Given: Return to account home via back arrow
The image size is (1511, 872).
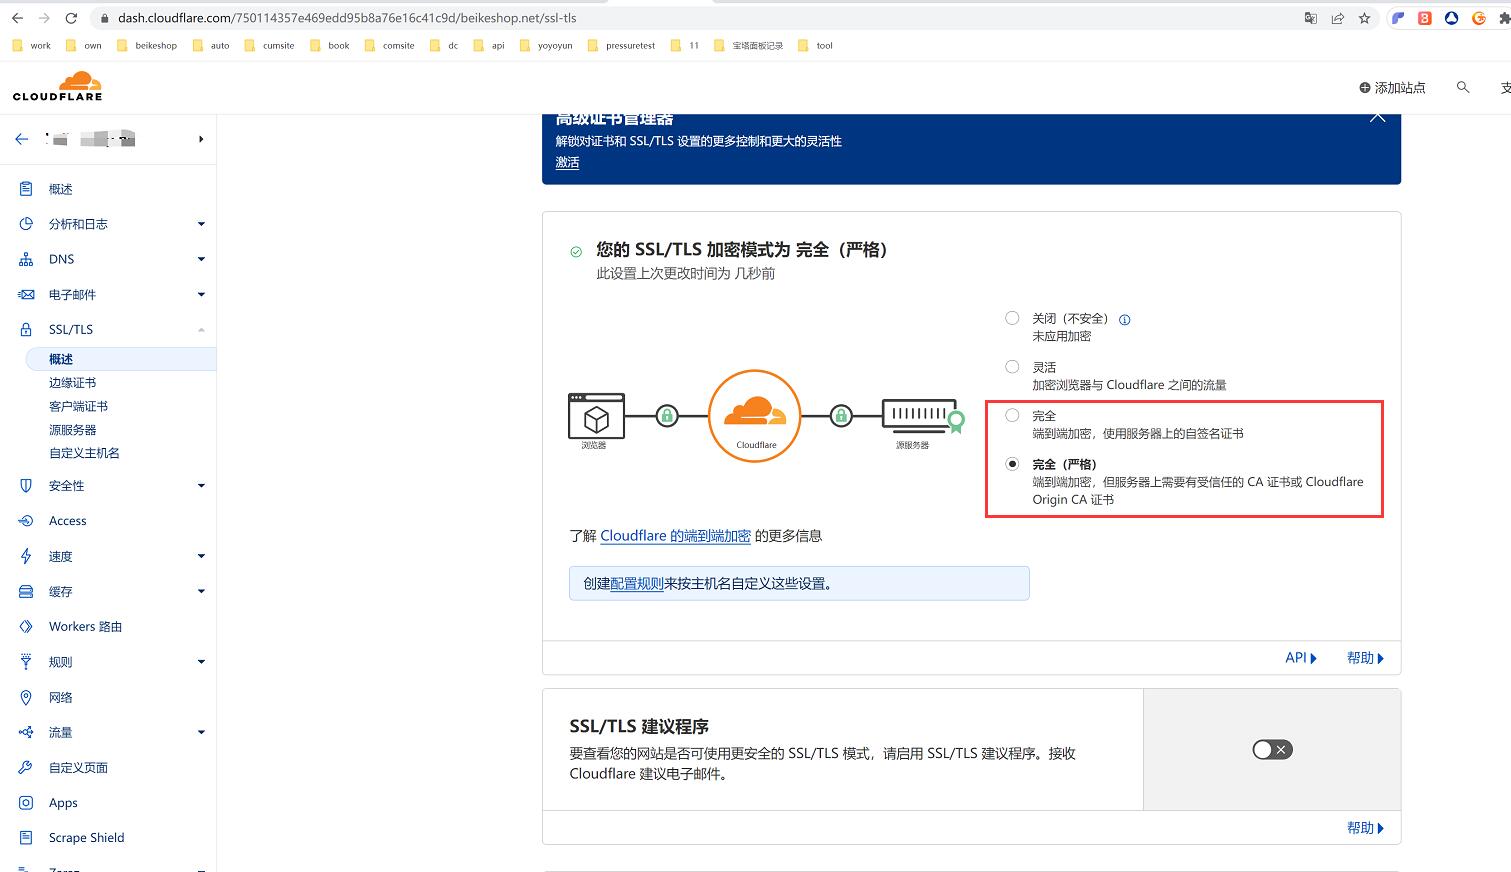Looking at the screenshot, I should [21, 139].
